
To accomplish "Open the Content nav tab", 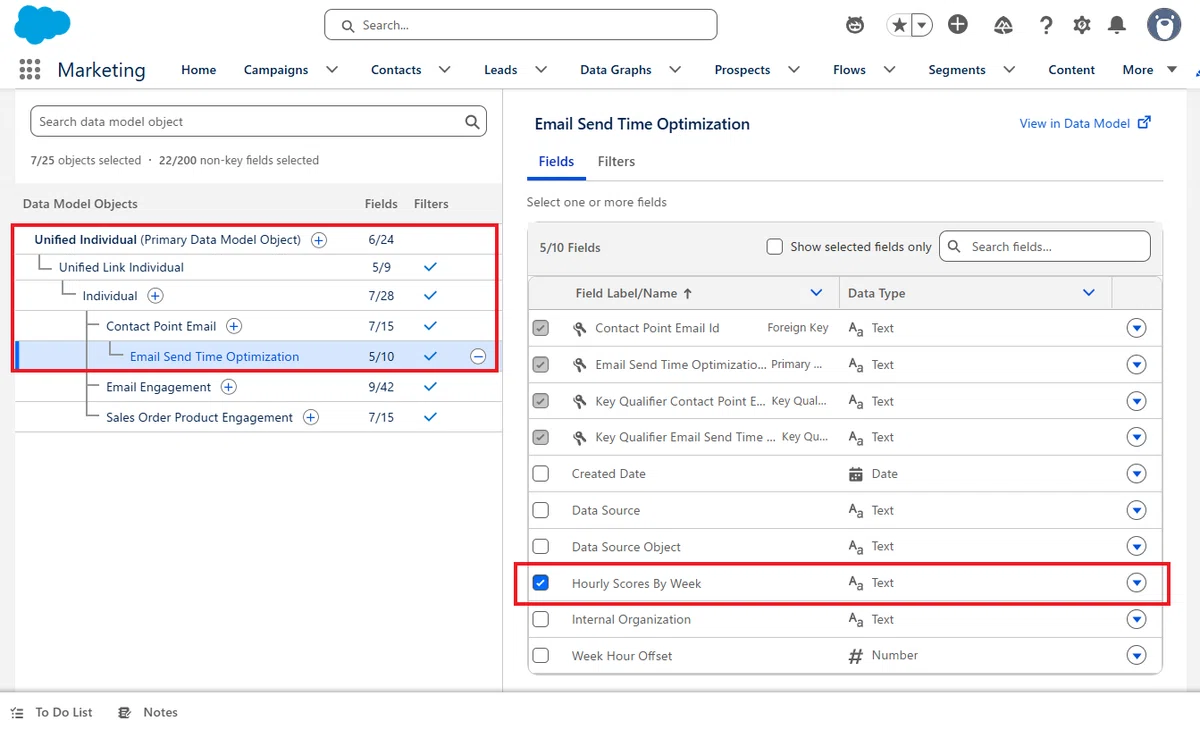I will (x=1072, y=70).
